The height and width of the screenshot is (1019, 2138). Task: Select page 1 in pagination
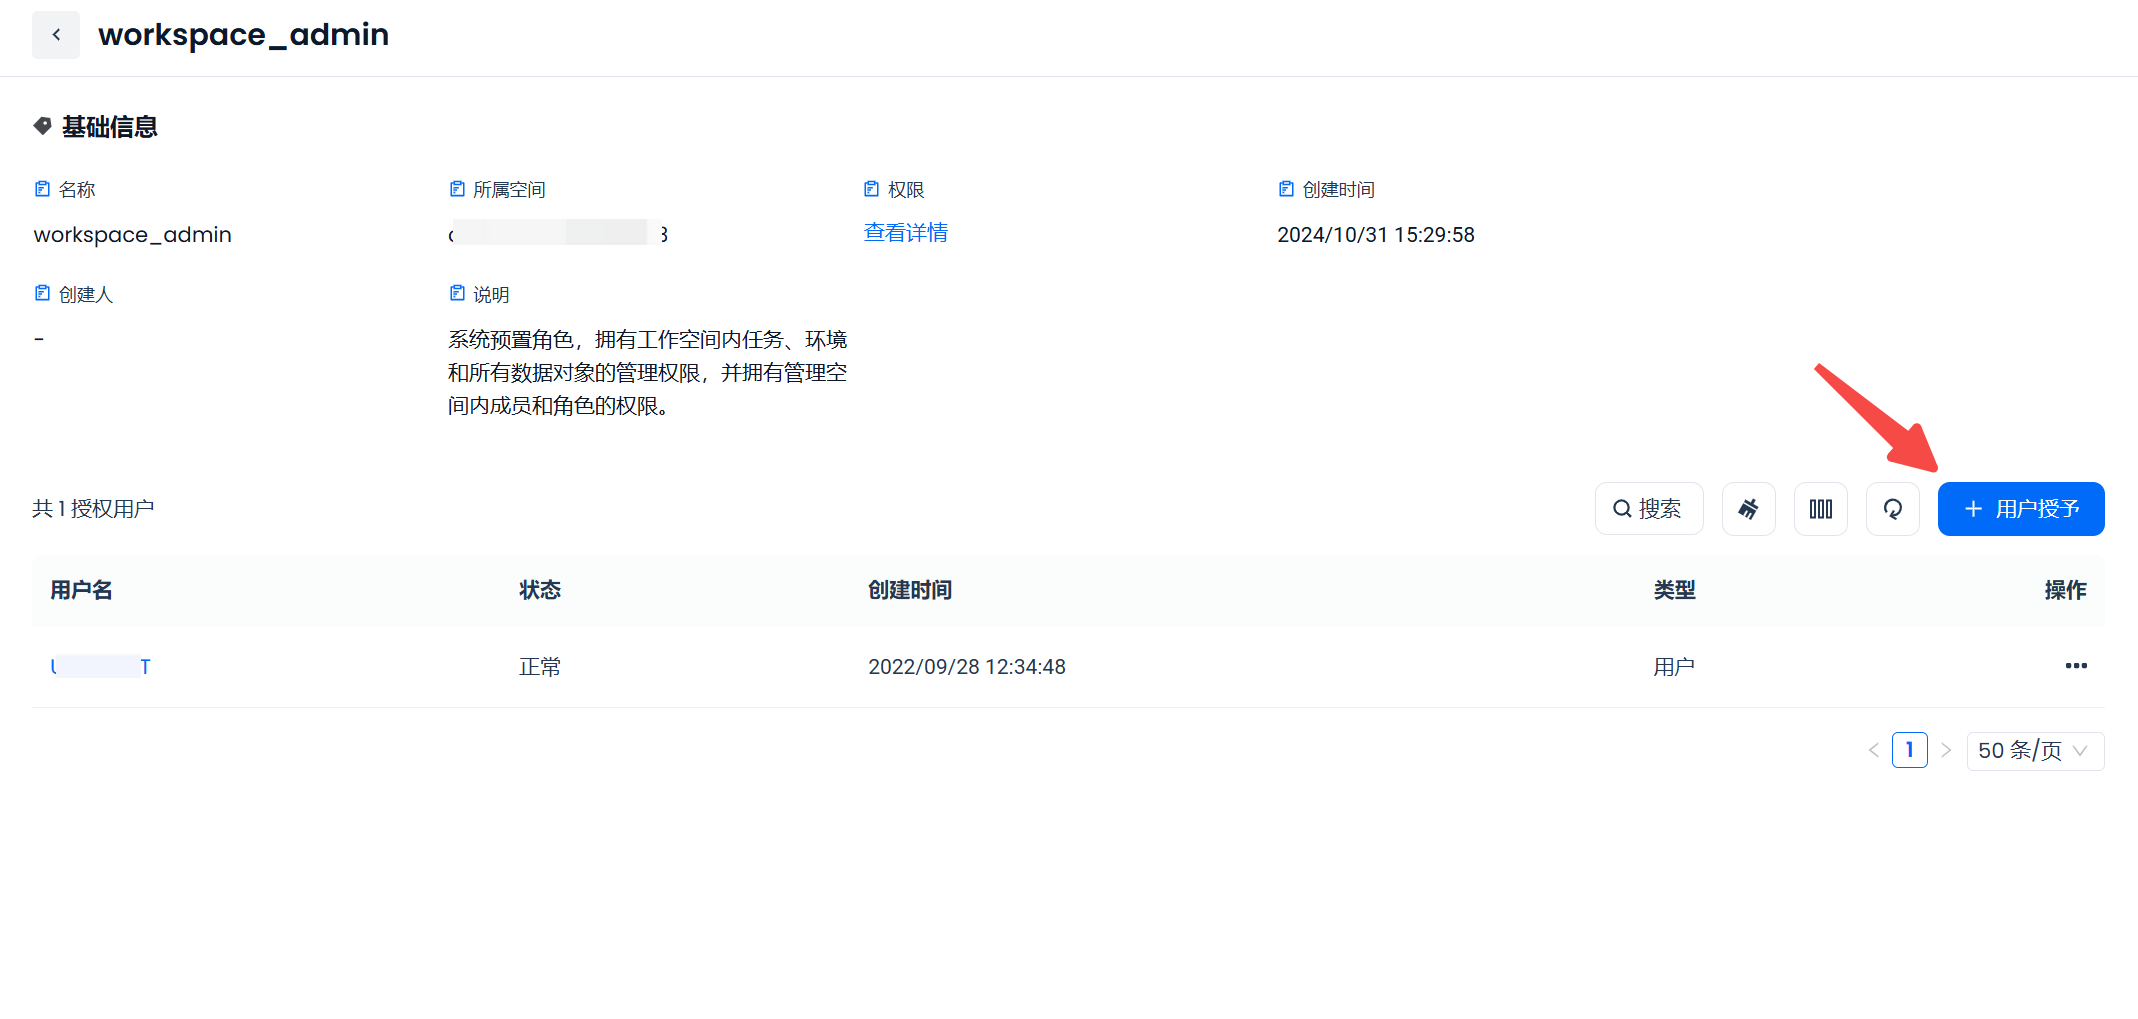[x=1909, y=751]
